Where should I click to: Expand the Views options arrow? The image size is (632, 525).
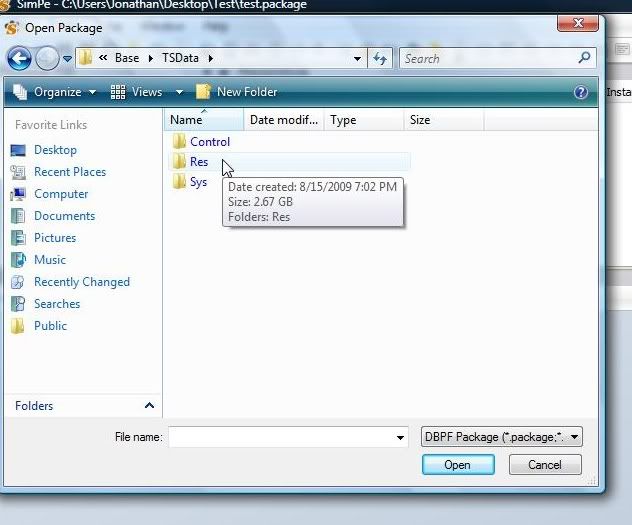(180, 92)
